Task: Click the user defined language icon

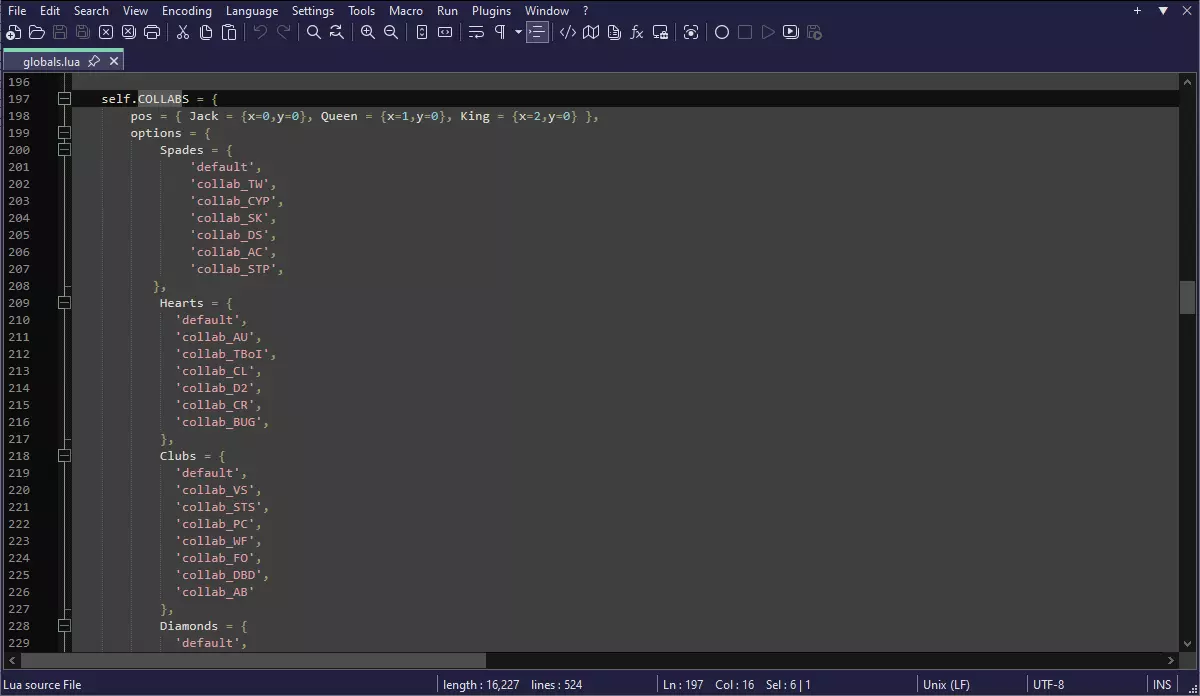Action: click(x=568, y=32)
